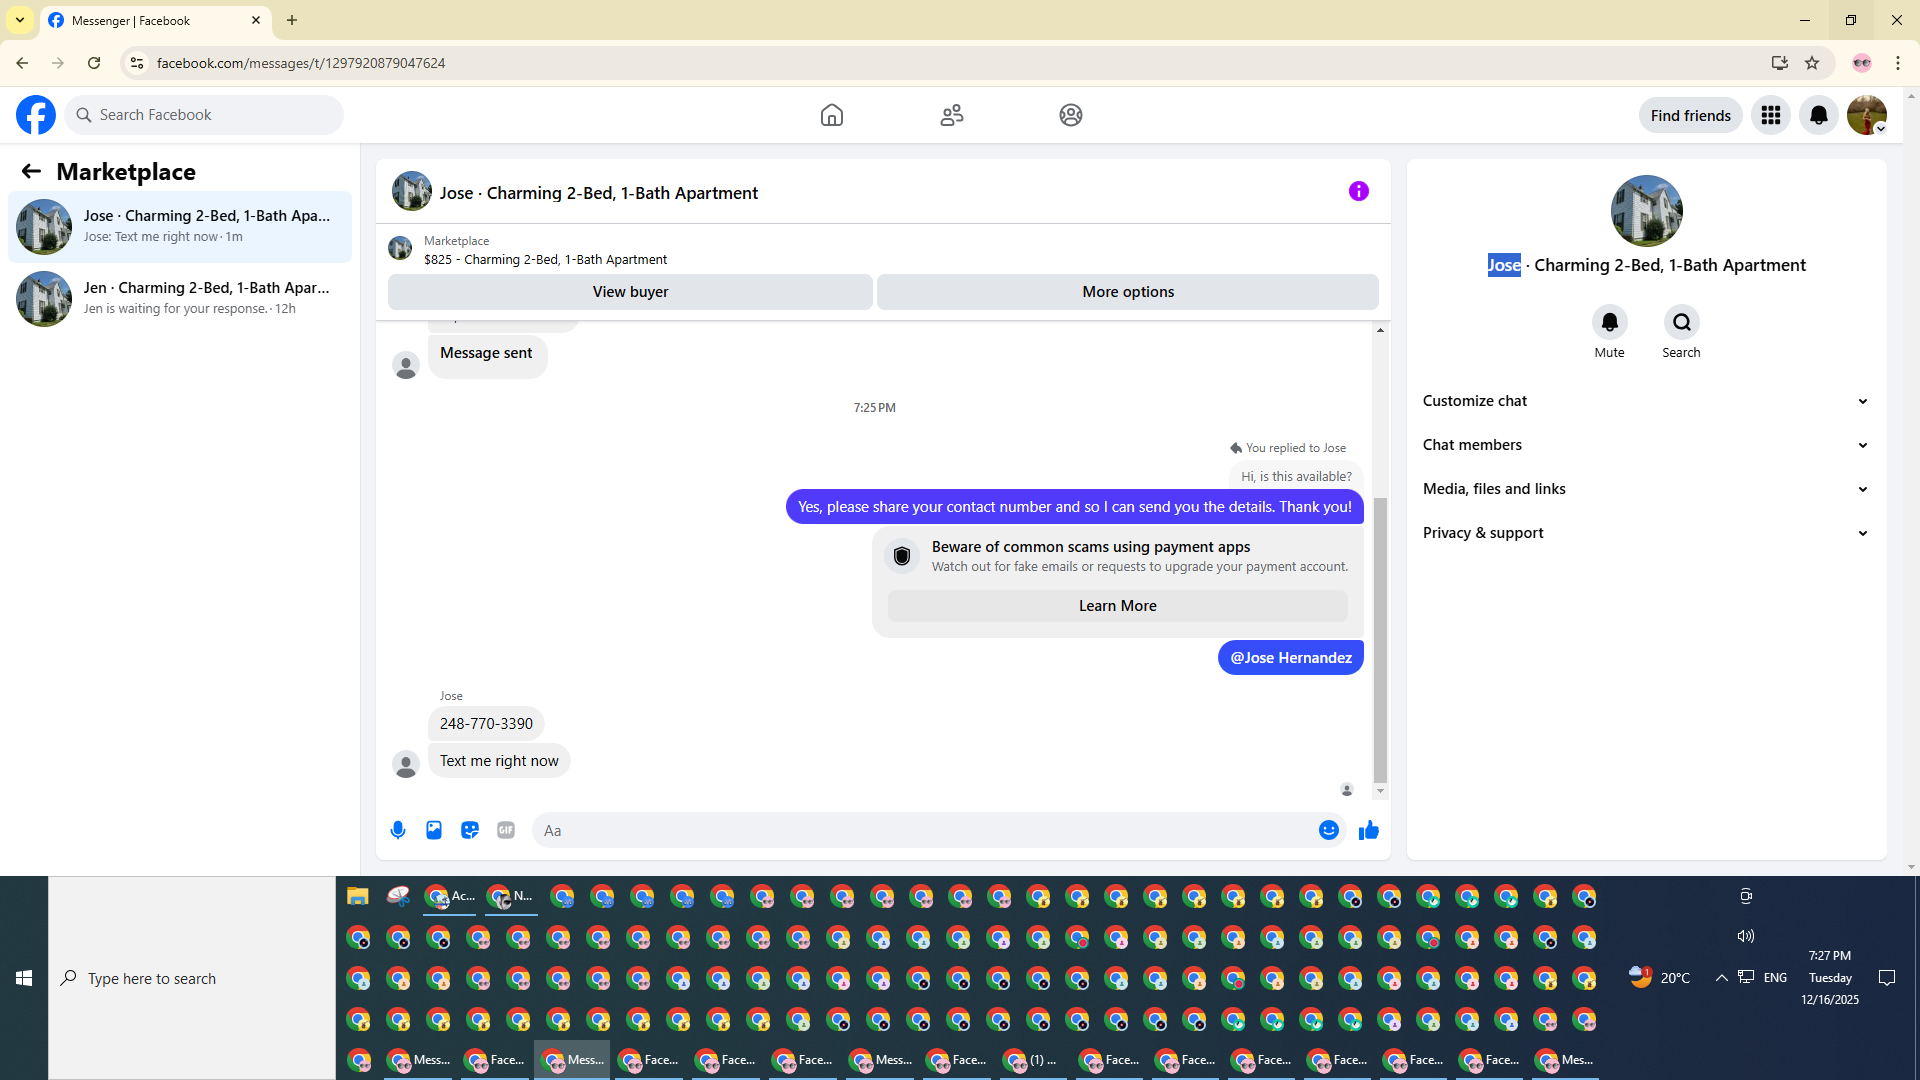The height and width of the screenshot is (1080, 1920).
Task: Open Jose's listing thumbnail in right panel
Action: (x=1647, y=211)
